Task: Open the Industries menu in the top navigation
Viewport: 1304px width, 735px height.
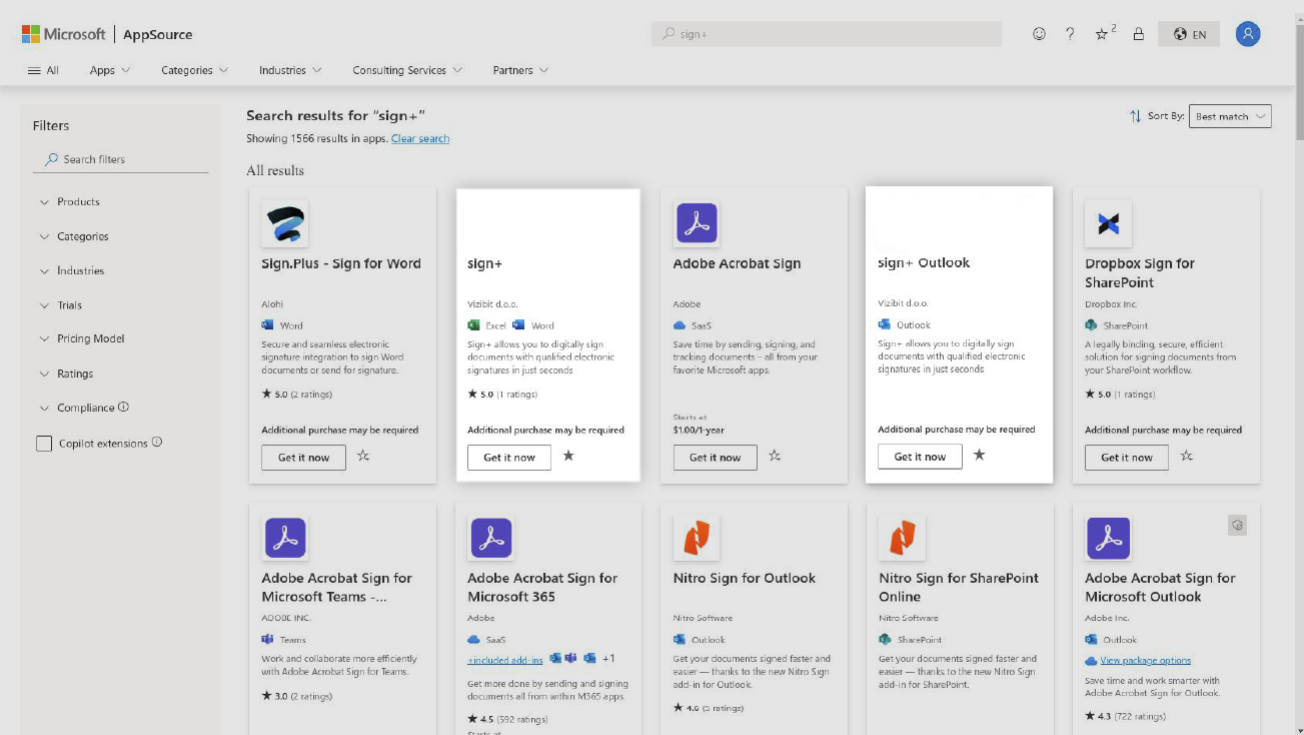Action: coord(290,70)
